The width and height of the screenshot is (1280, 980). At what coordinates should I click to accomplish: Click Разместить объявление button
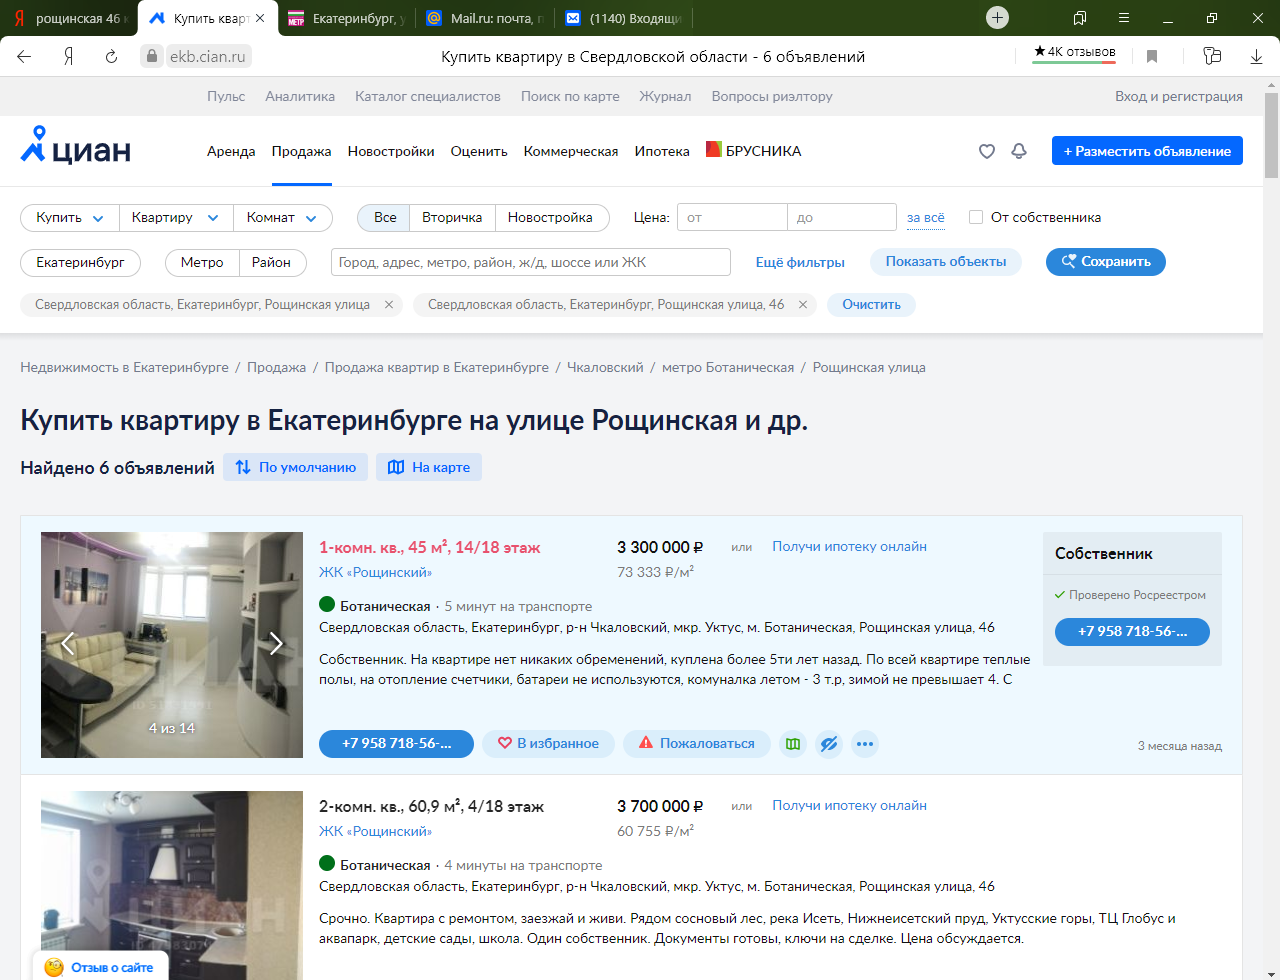pos(1147,151)
